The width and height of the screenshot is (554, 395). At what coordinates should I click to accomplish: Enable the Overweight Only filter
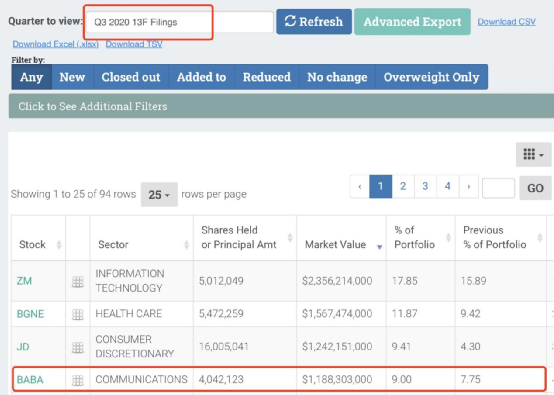point(431,77)
